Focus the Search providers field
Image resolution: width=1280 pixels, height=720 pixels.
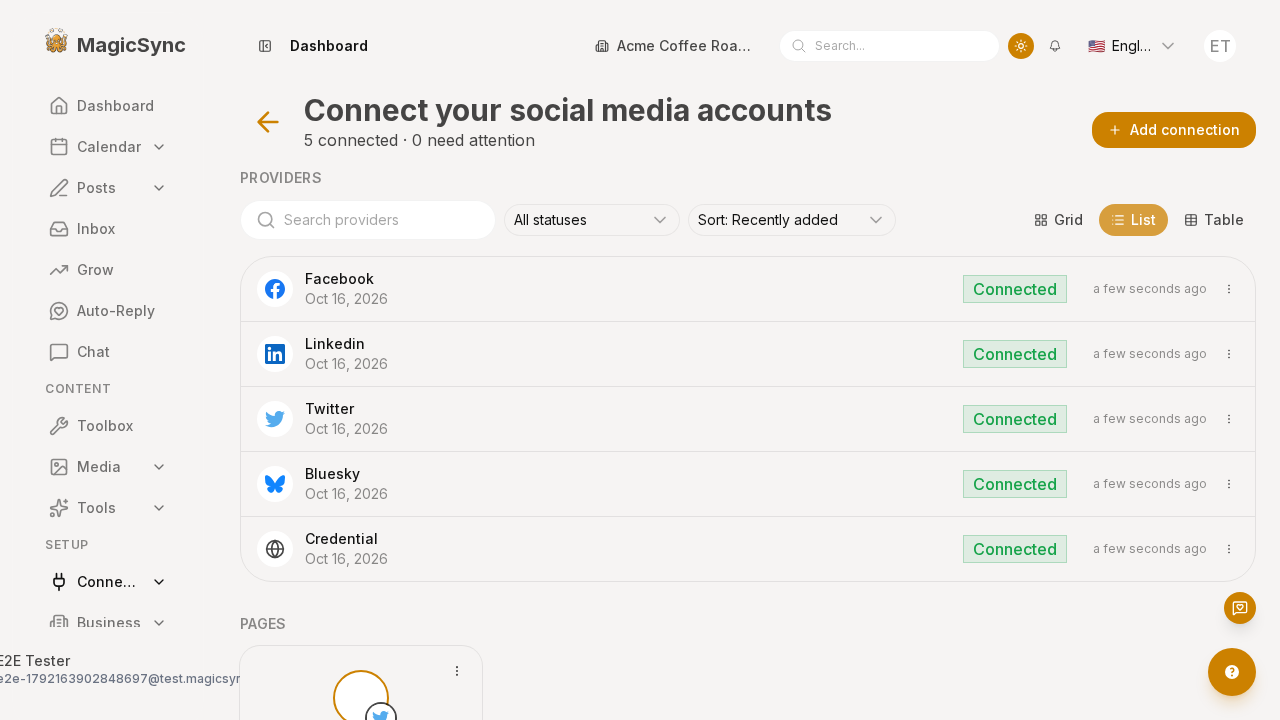pos(368,220)
